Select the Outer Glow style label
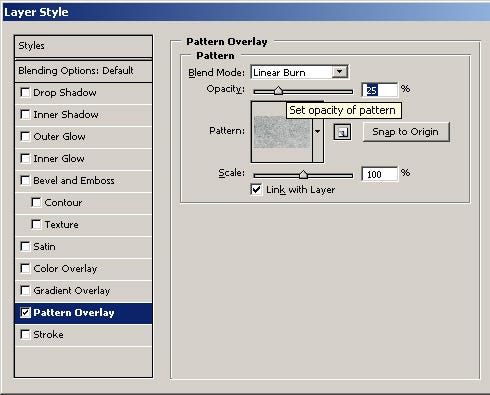490x395 pixels. click(x=59, y=137)
